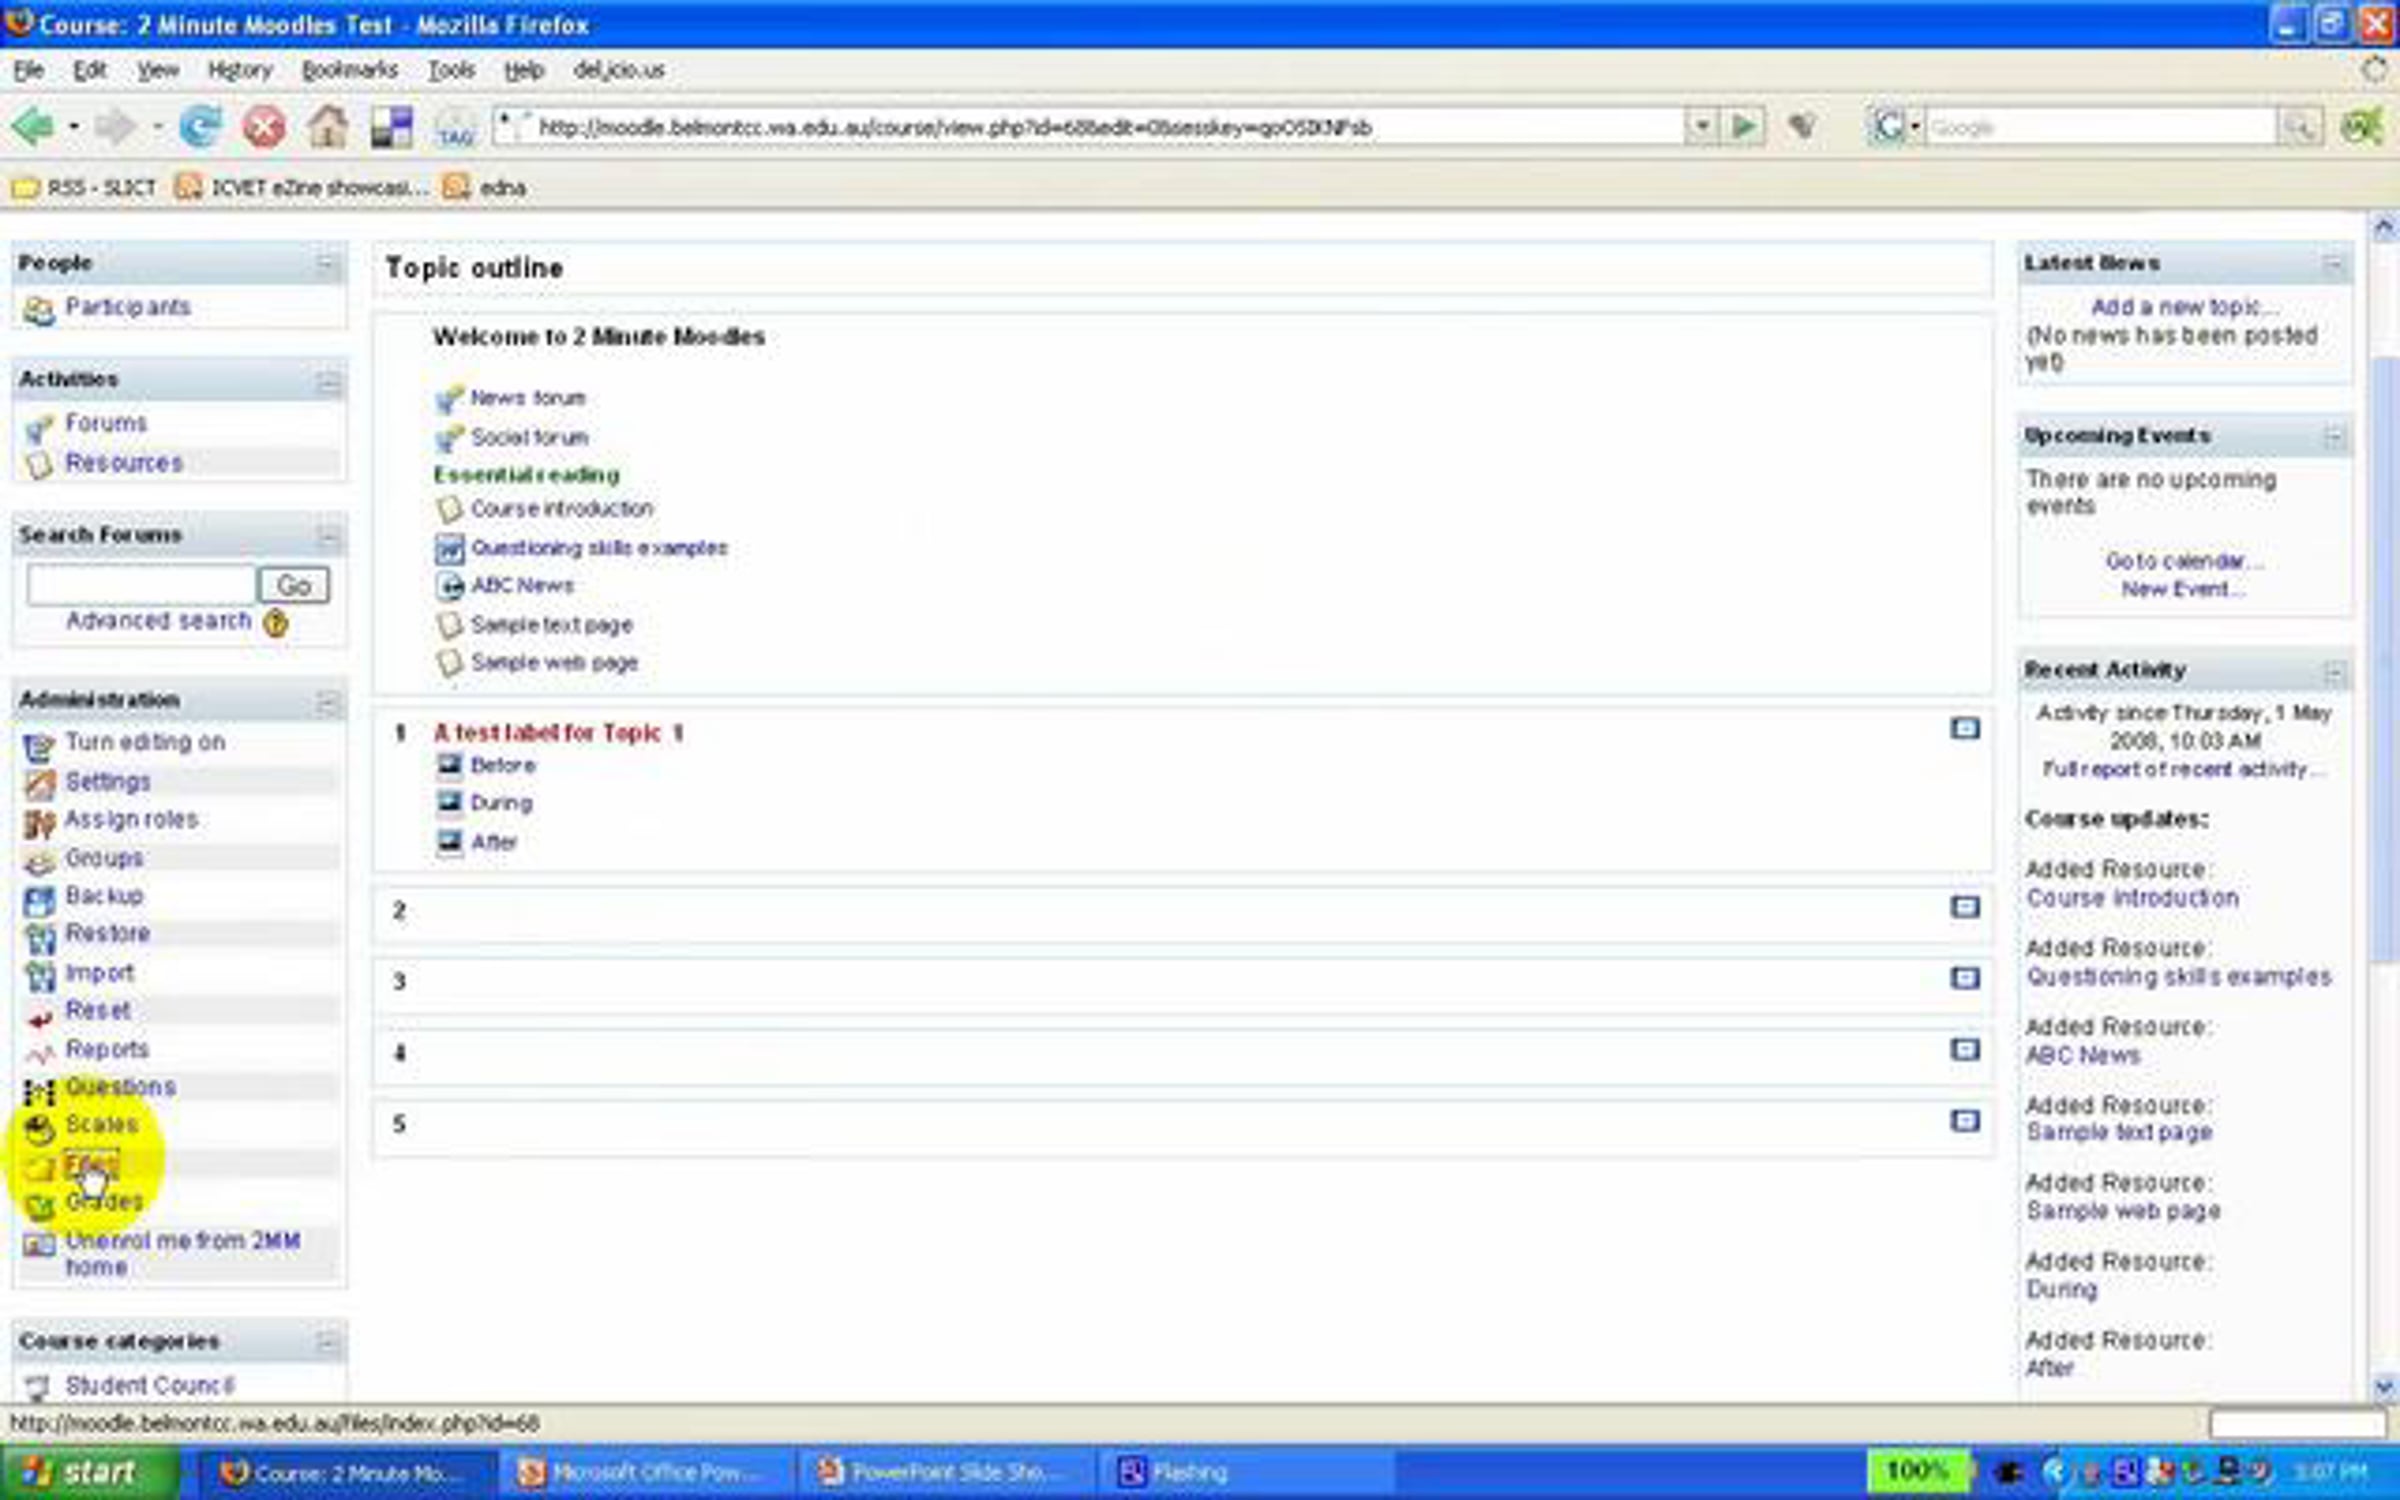Show only topic 3 toggle

click(x=1965, y=978)
